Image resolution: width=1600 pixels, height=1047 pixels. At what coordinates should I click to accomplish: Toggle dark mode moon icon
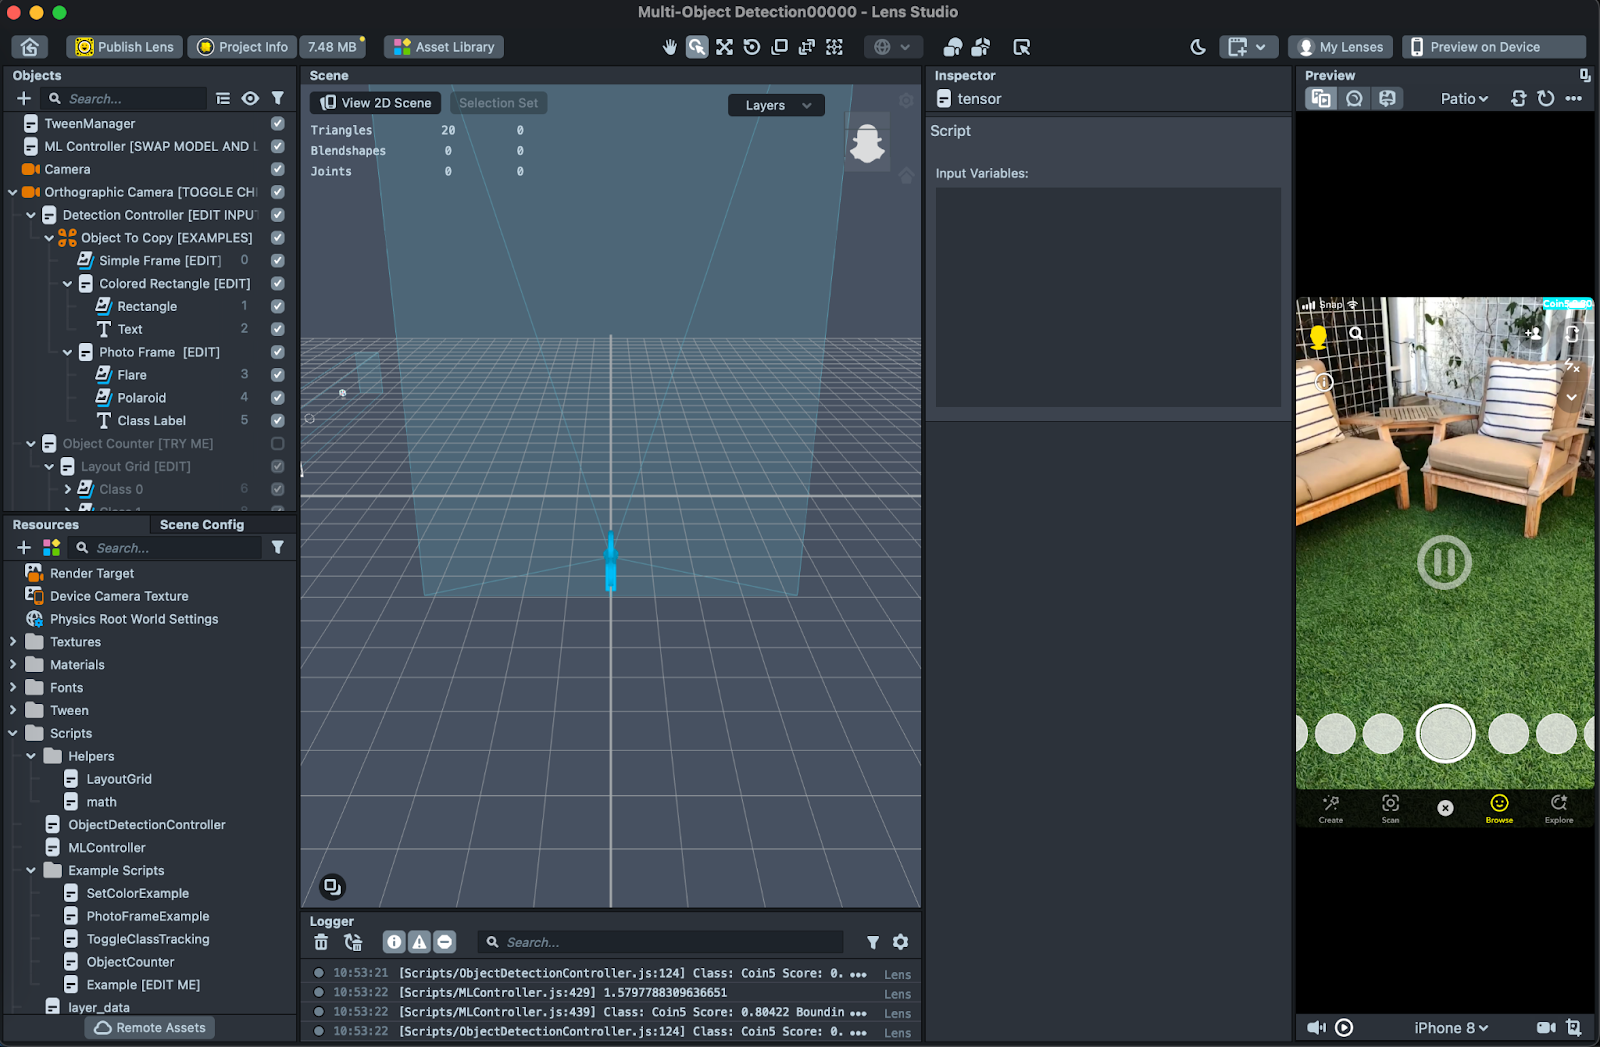point(1197,47)
